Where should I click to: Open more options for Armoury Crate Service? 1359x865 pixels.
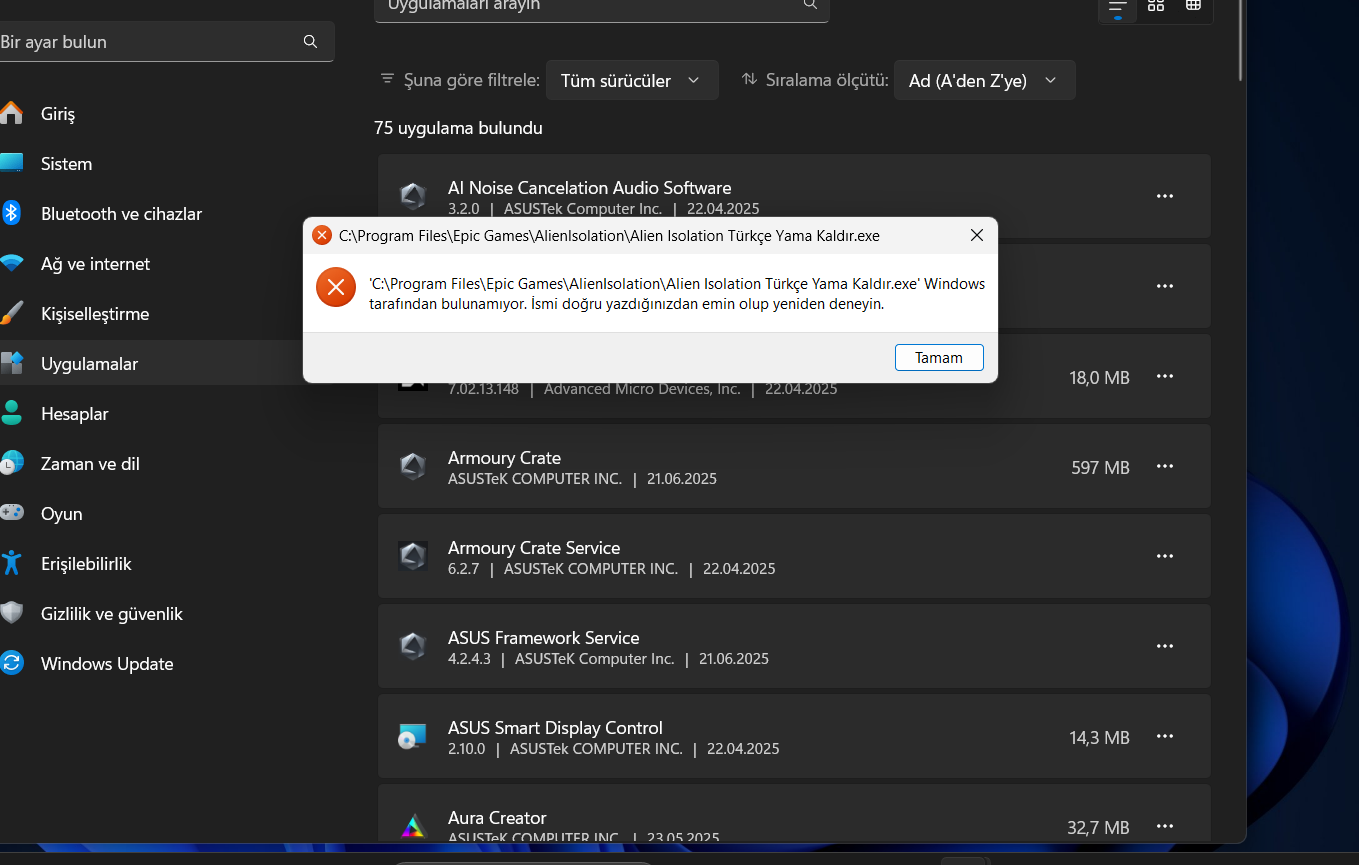(x=1165, y=556)
